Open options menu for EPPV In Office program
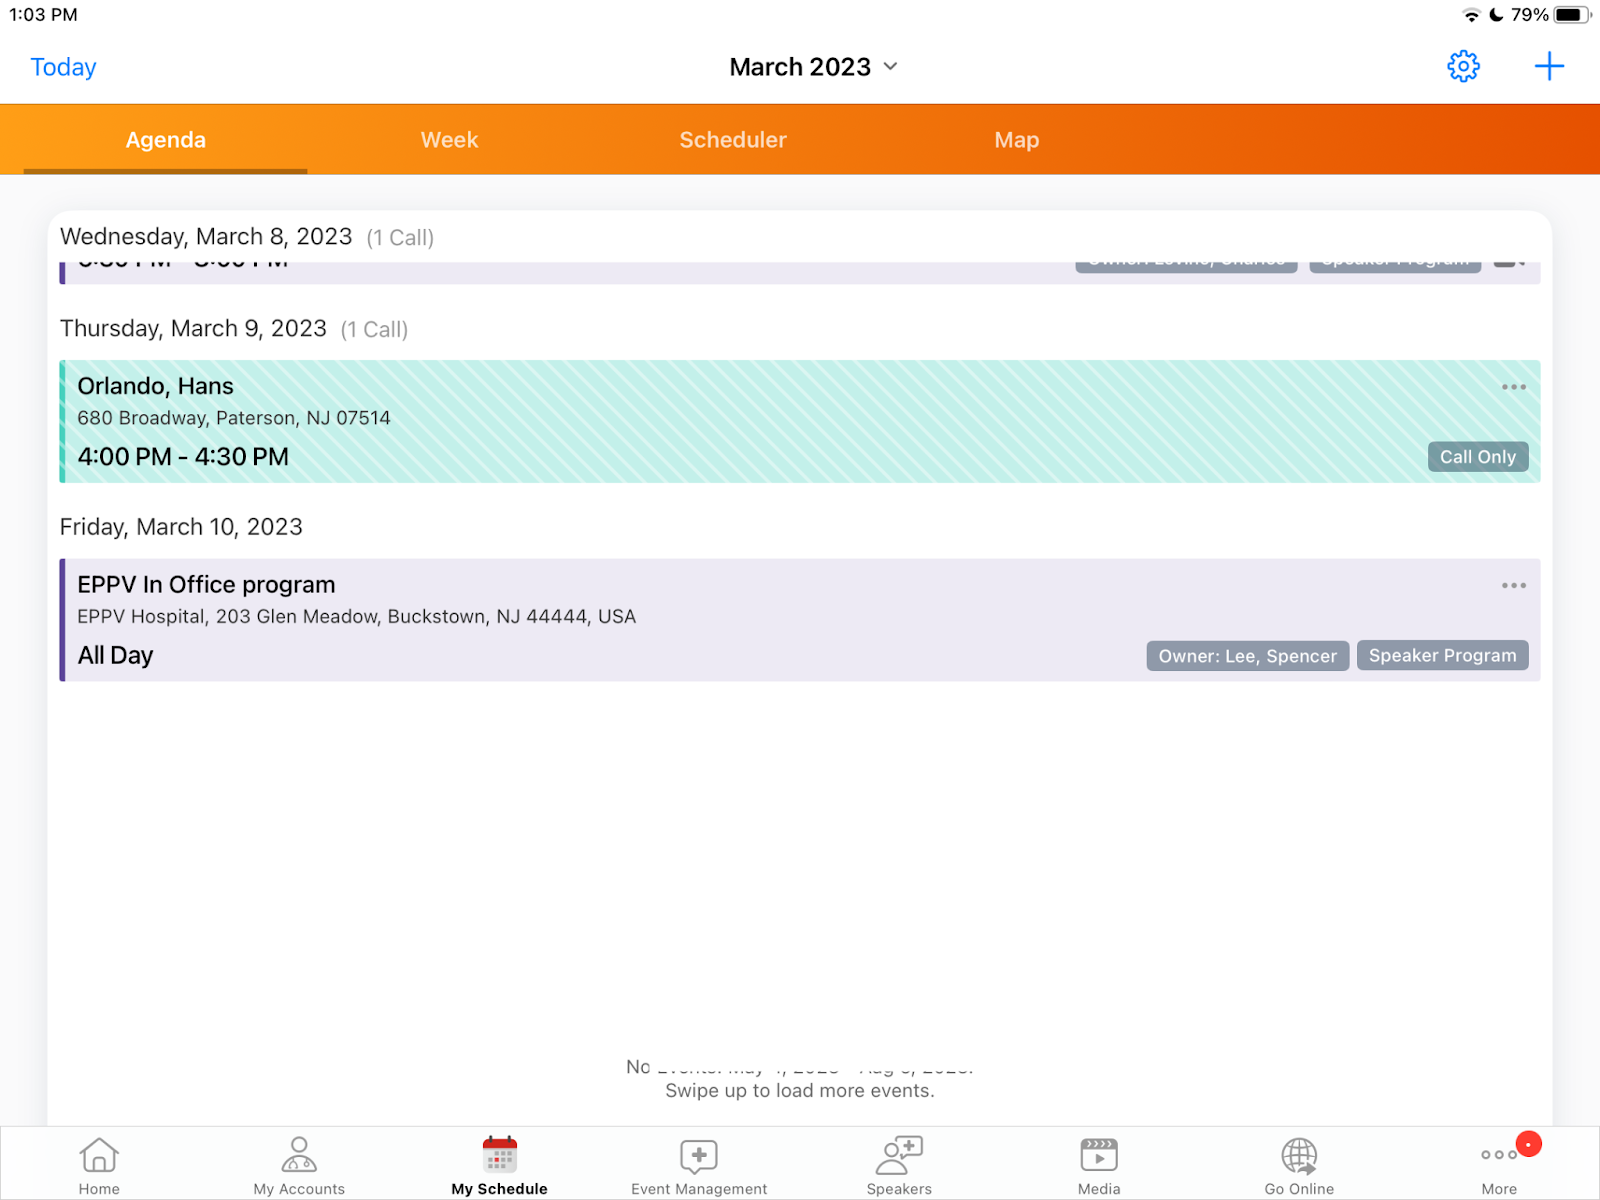The image size is (1600, 1200). click(1513, 586)
